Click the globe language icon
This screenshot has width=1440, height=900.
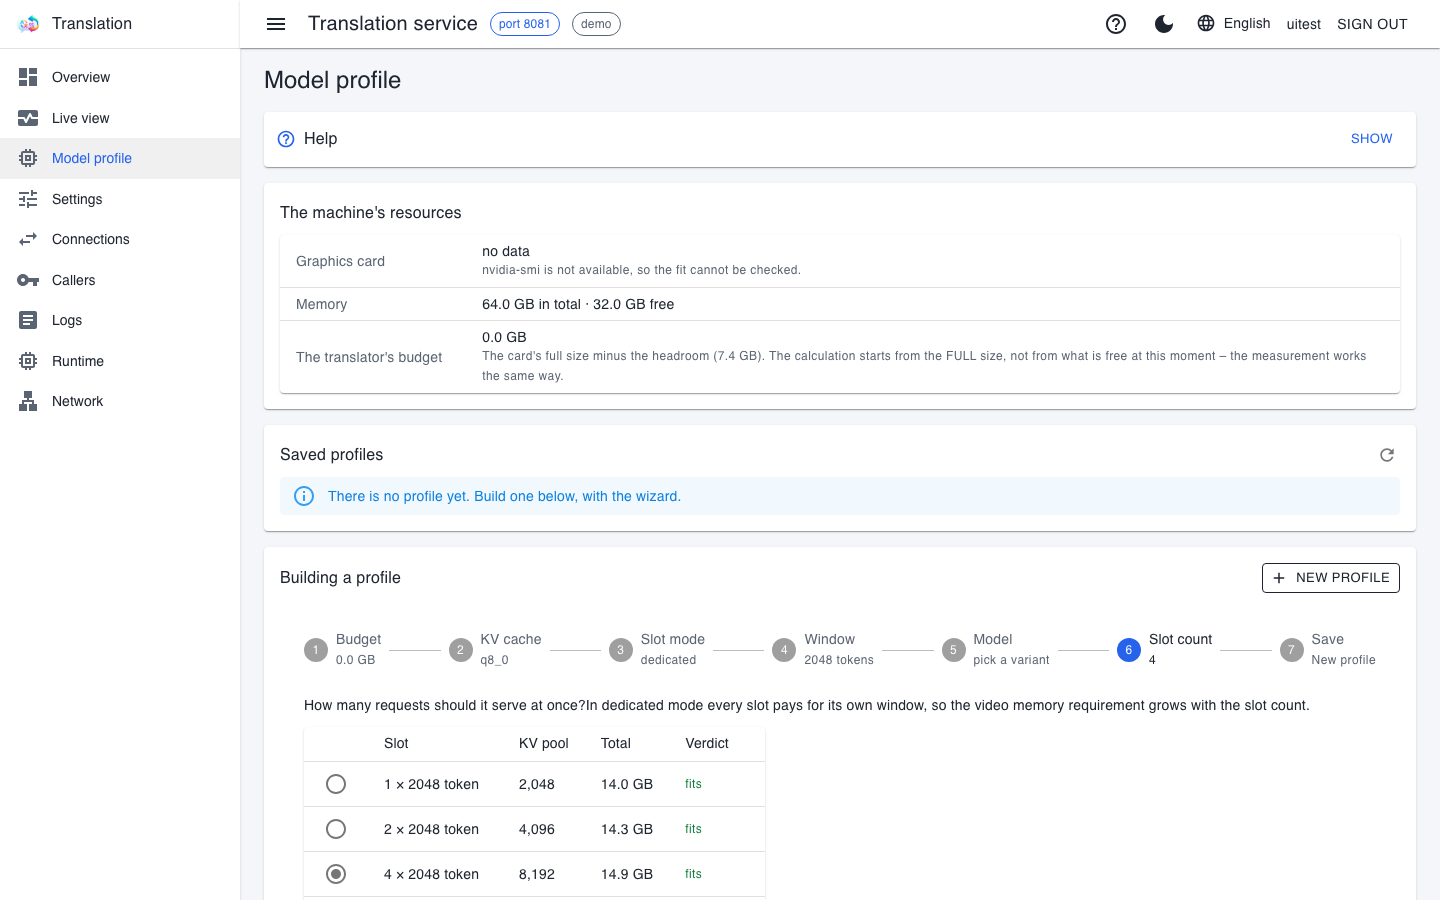coord(1206,23)
